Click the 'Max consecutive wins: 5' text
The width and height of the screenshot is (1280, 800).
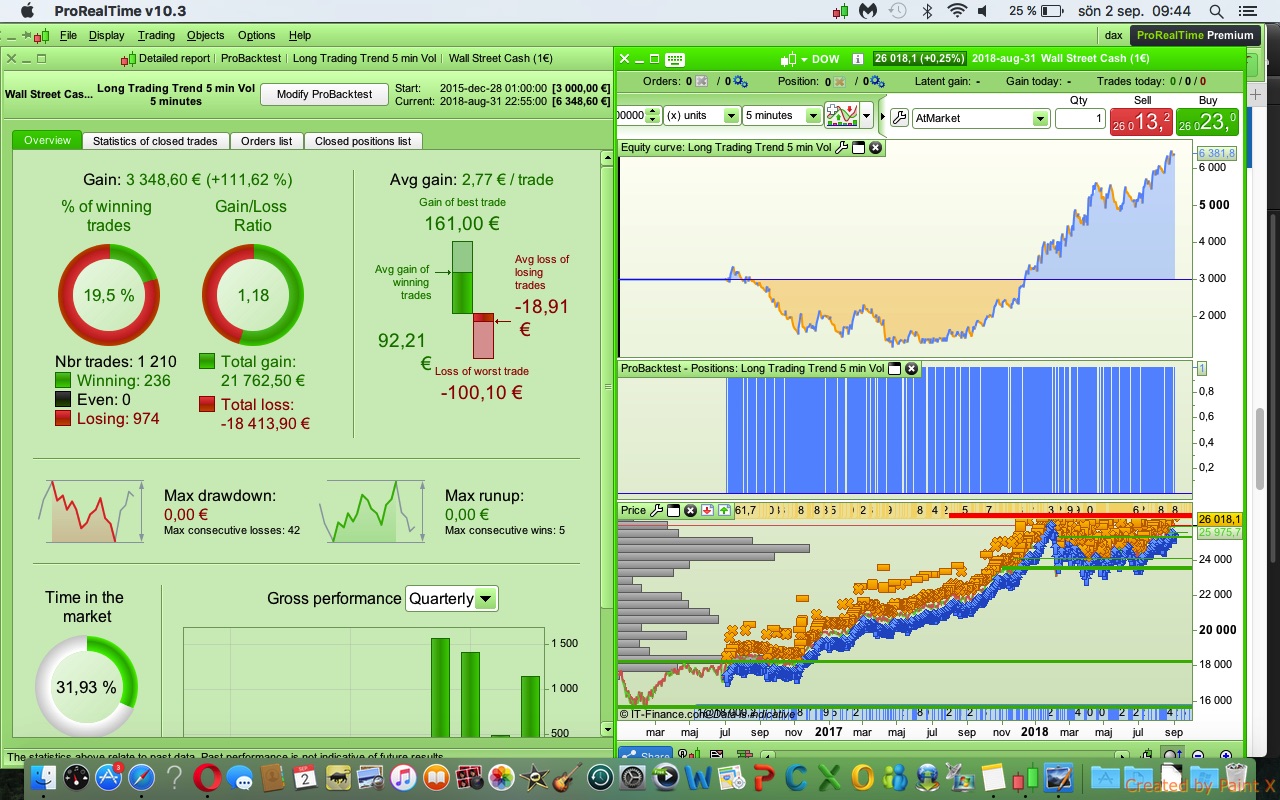tap(505, 530)
